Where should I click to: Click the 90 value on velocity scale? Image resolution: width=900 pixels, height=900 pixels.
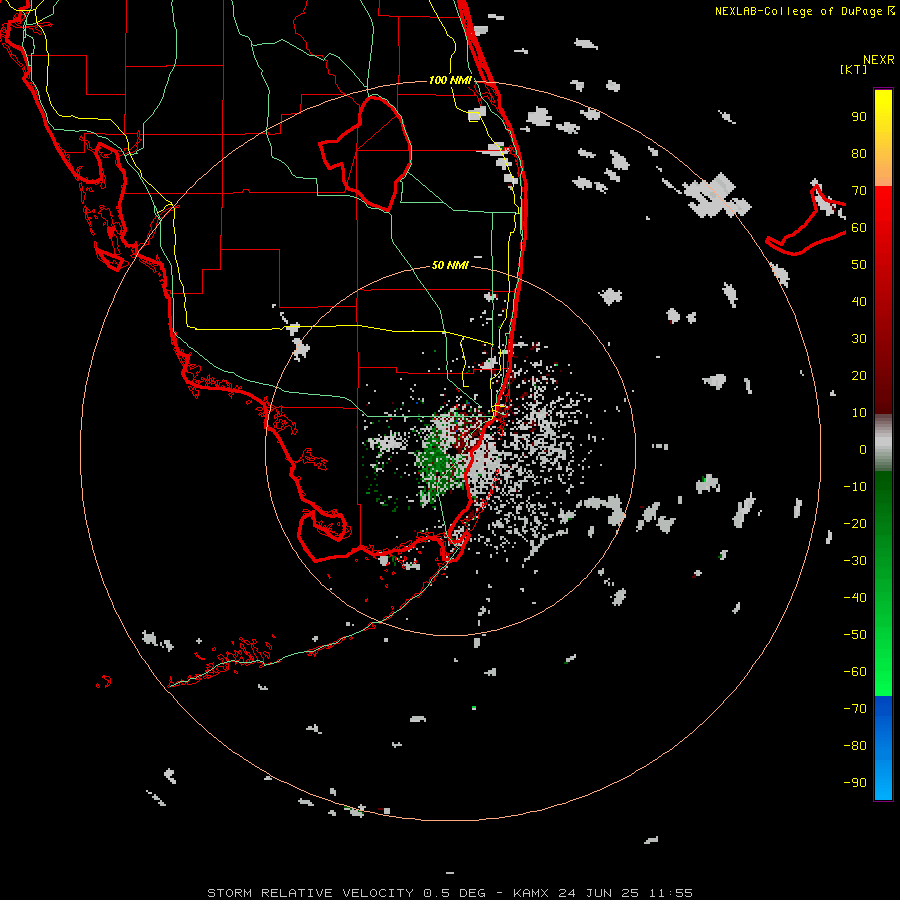pyautogui.click(x=859, y=117)
